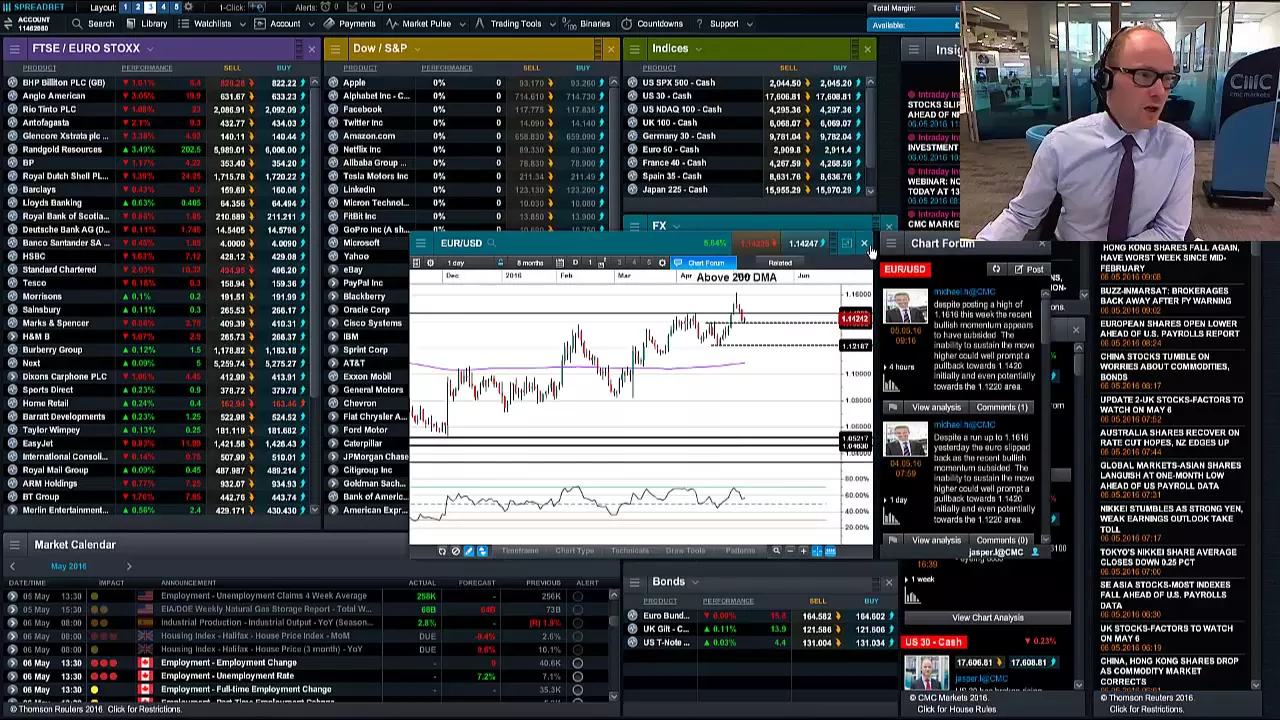Open the Patterns chart menu

(740, 551)
